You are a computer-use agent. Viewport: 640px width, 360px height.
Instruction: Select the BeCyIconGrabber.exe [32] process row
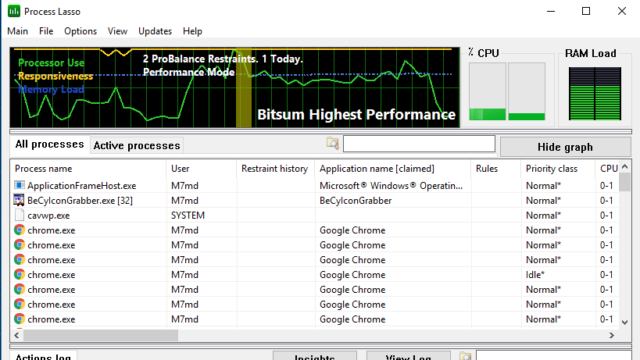[x=315, y=200]
